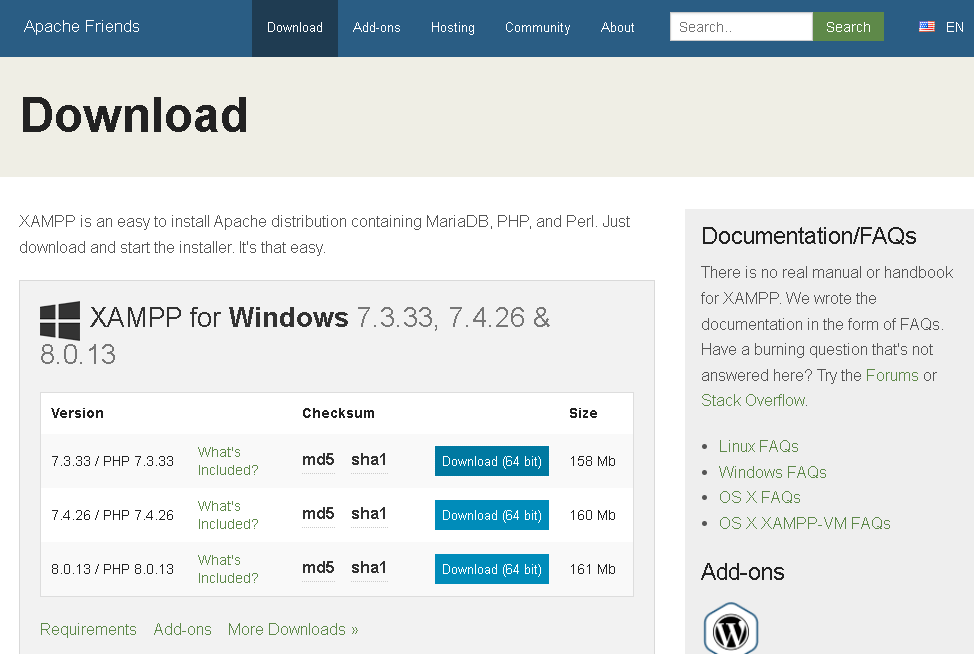Open the Requirements link
This screenshot has width=974, height=654.
point(88,629)
